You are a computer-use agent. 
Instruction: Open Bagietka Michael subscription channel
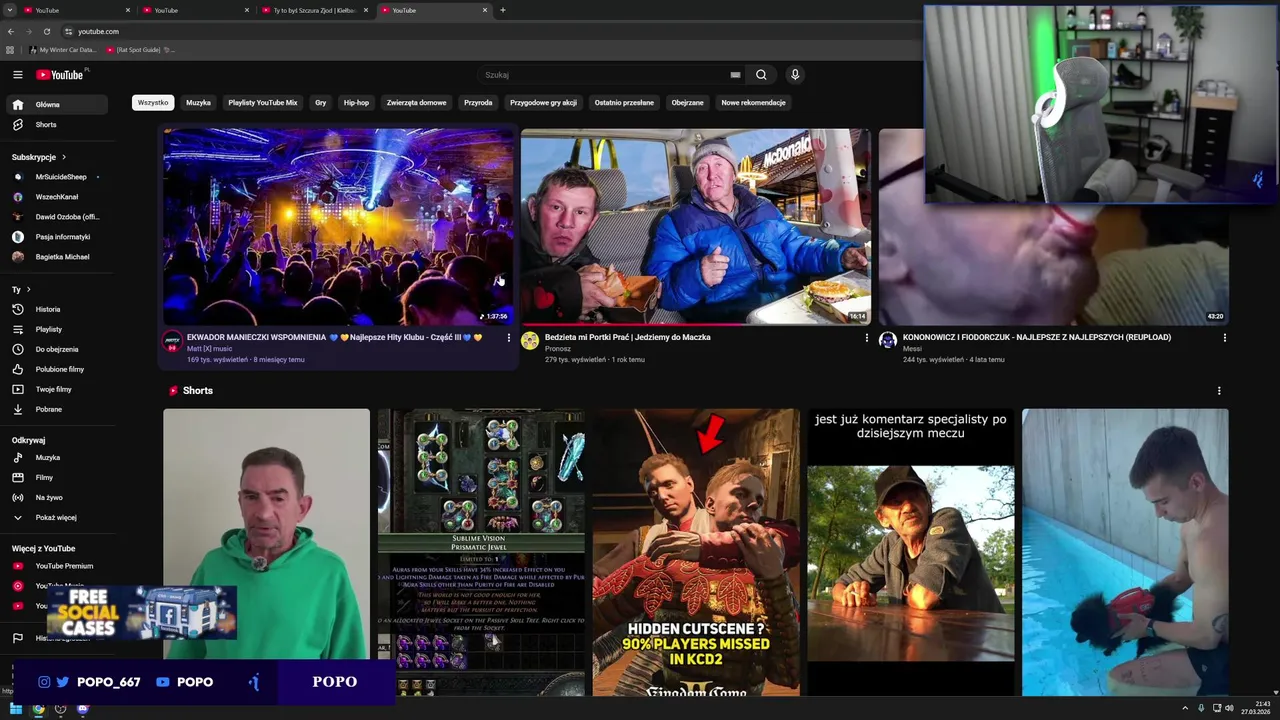coord(59,257)
